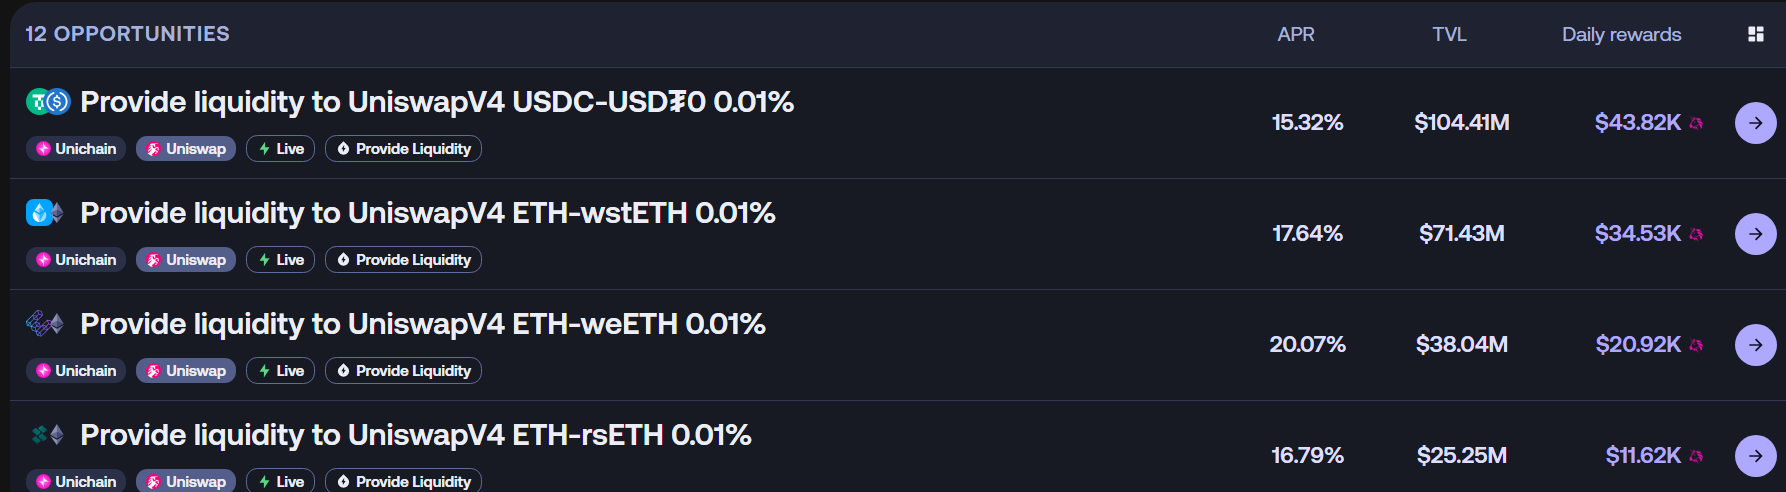This screenshot has width=1786, height=492.
Task: Select Unichain tag on USDC-USD₮0 row
Action: [76, 149]
